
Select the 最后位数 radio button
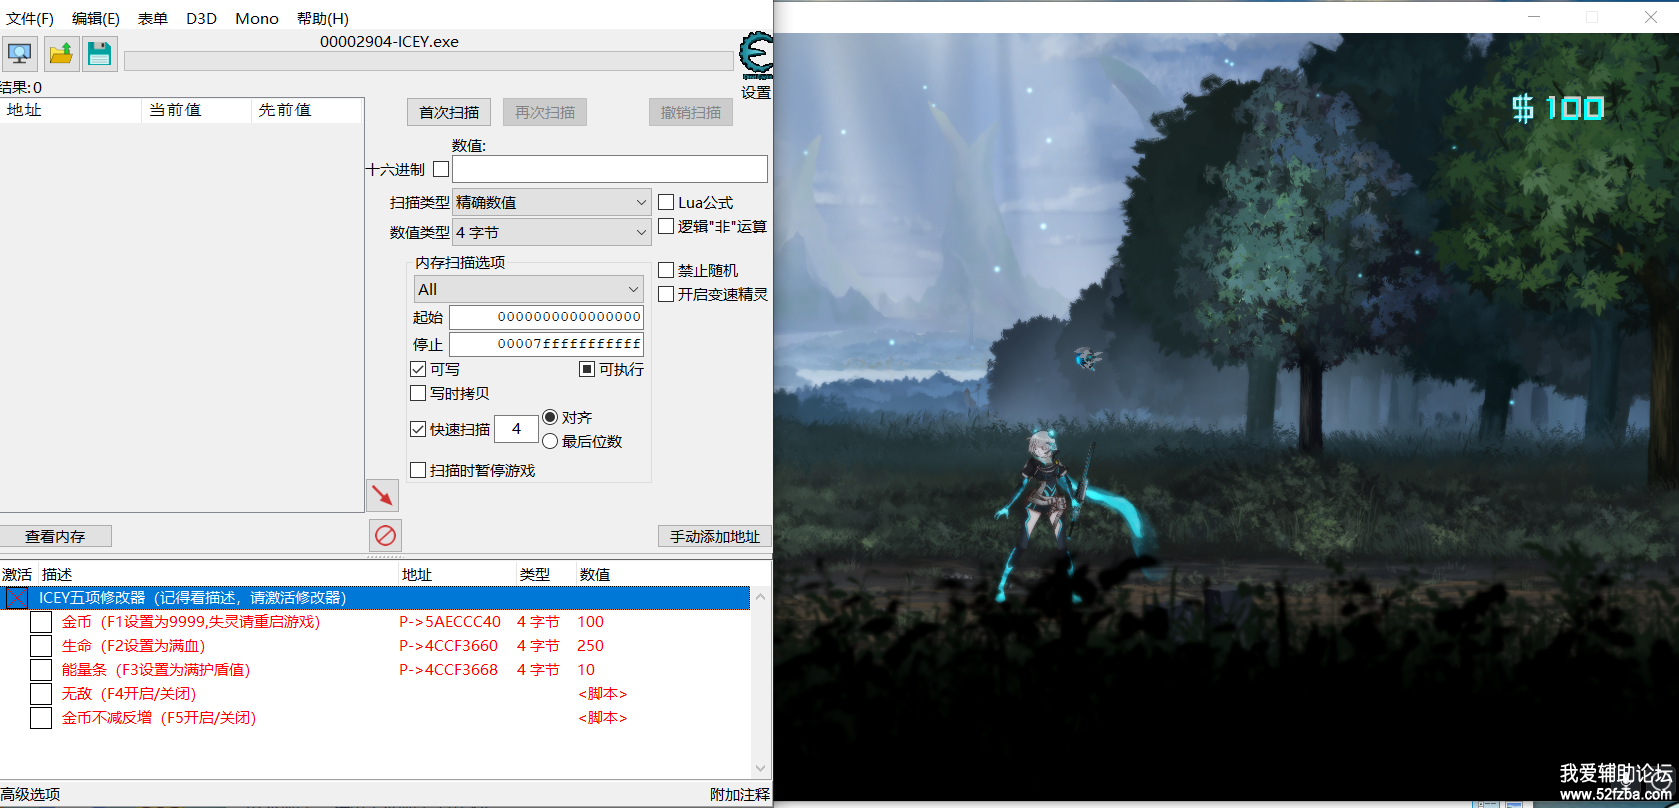click(550, 441)
